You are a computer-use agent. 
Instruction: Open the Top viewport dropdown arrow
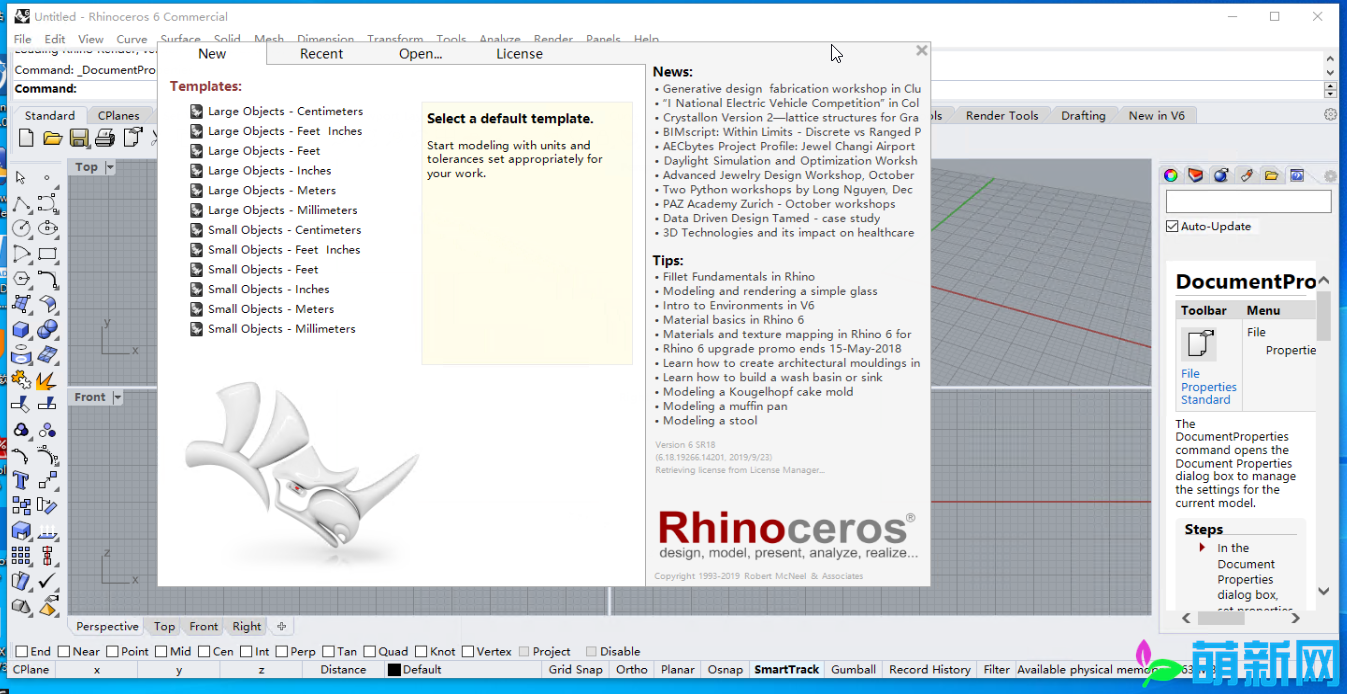point(110,167)
